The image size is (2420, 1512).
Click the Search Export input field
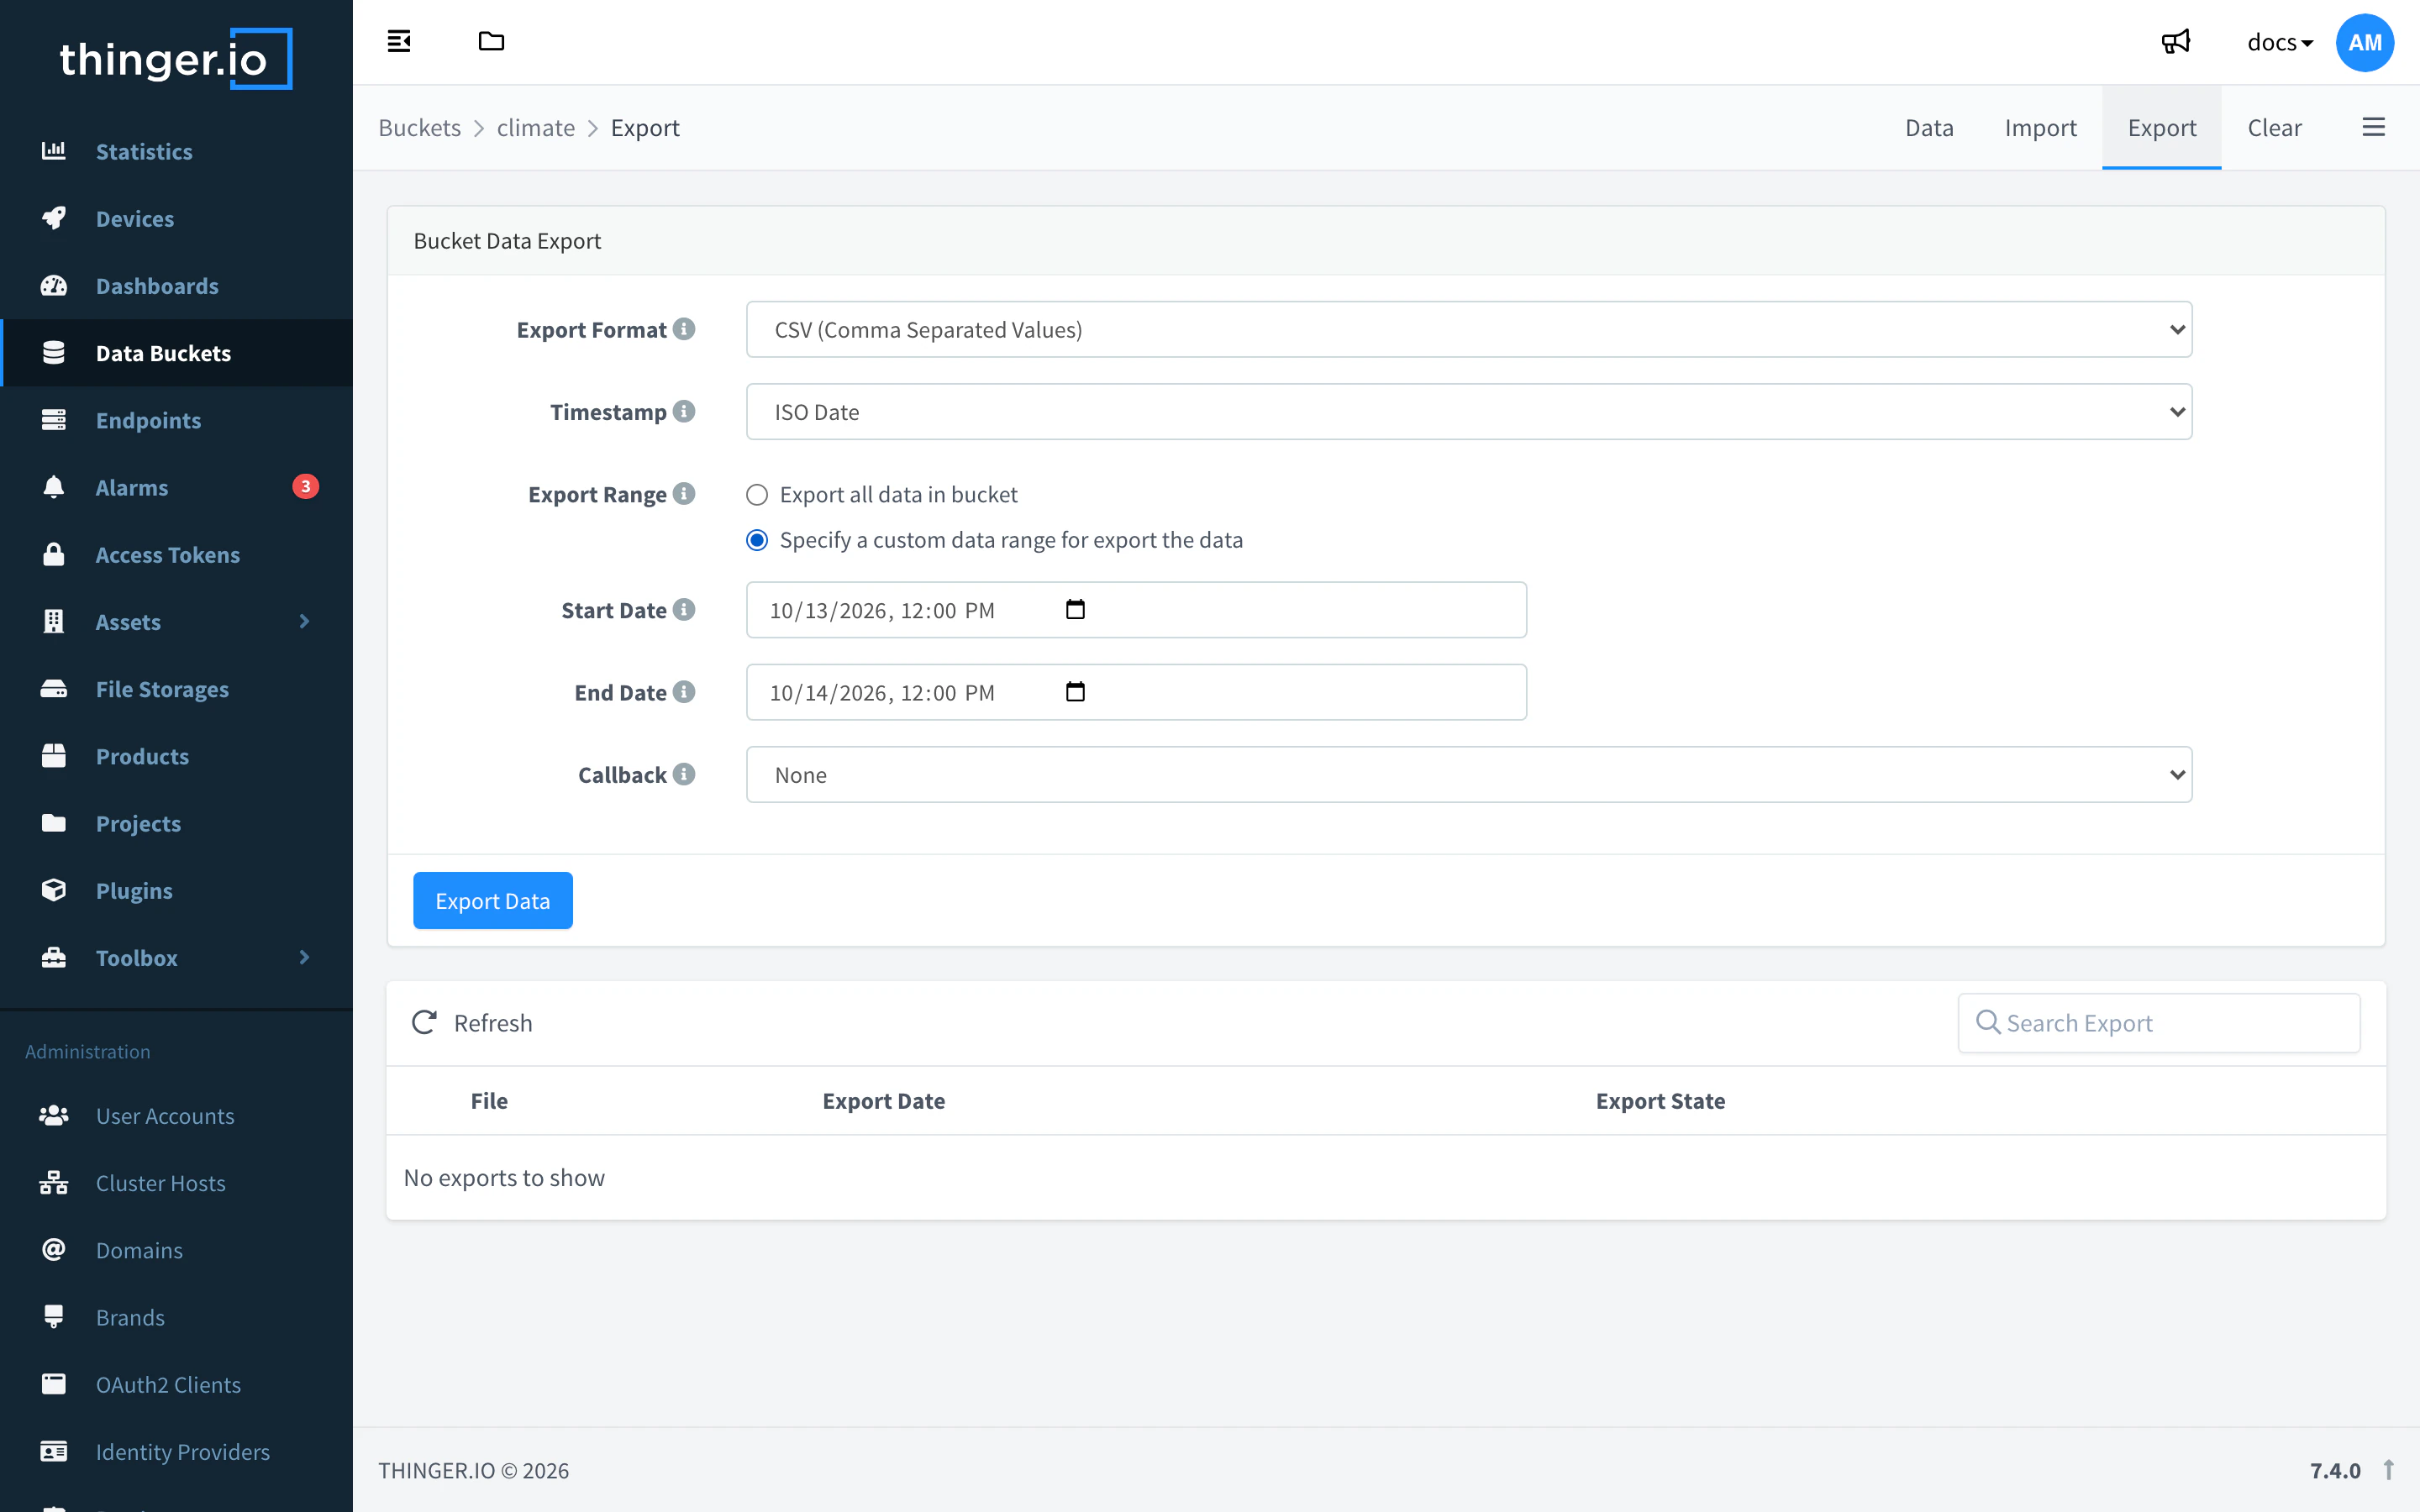point(2159,1022)
